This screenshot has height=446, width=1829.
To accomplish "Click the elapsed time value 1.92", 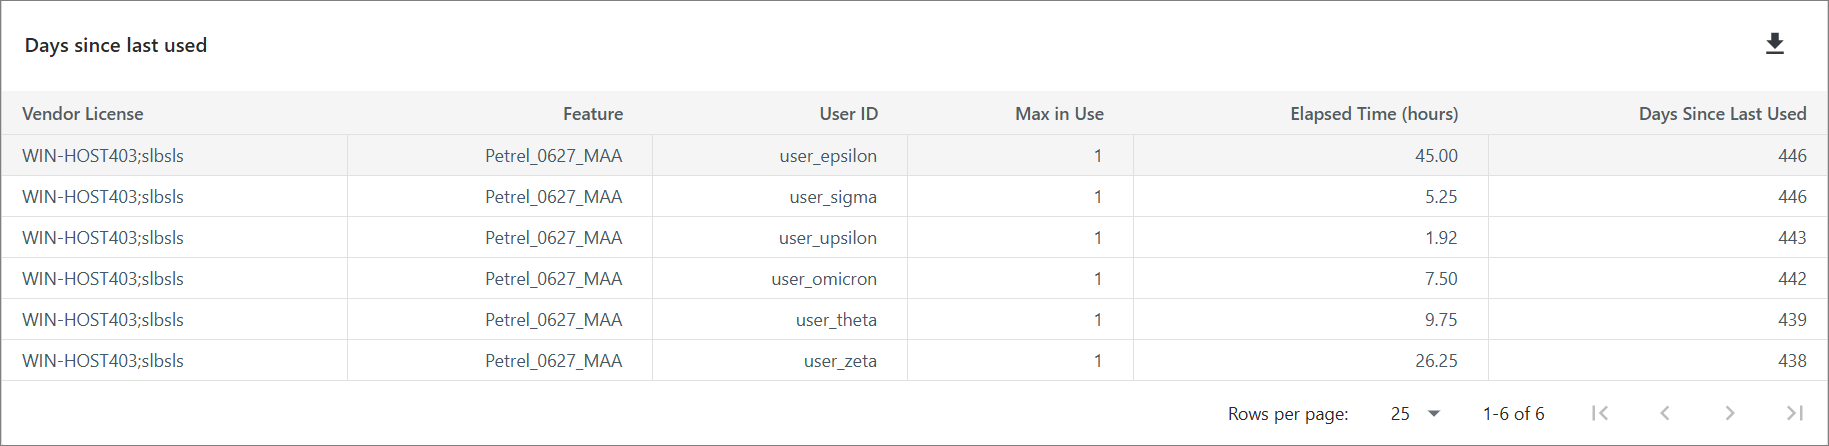I will click(x=1441, y=238).
